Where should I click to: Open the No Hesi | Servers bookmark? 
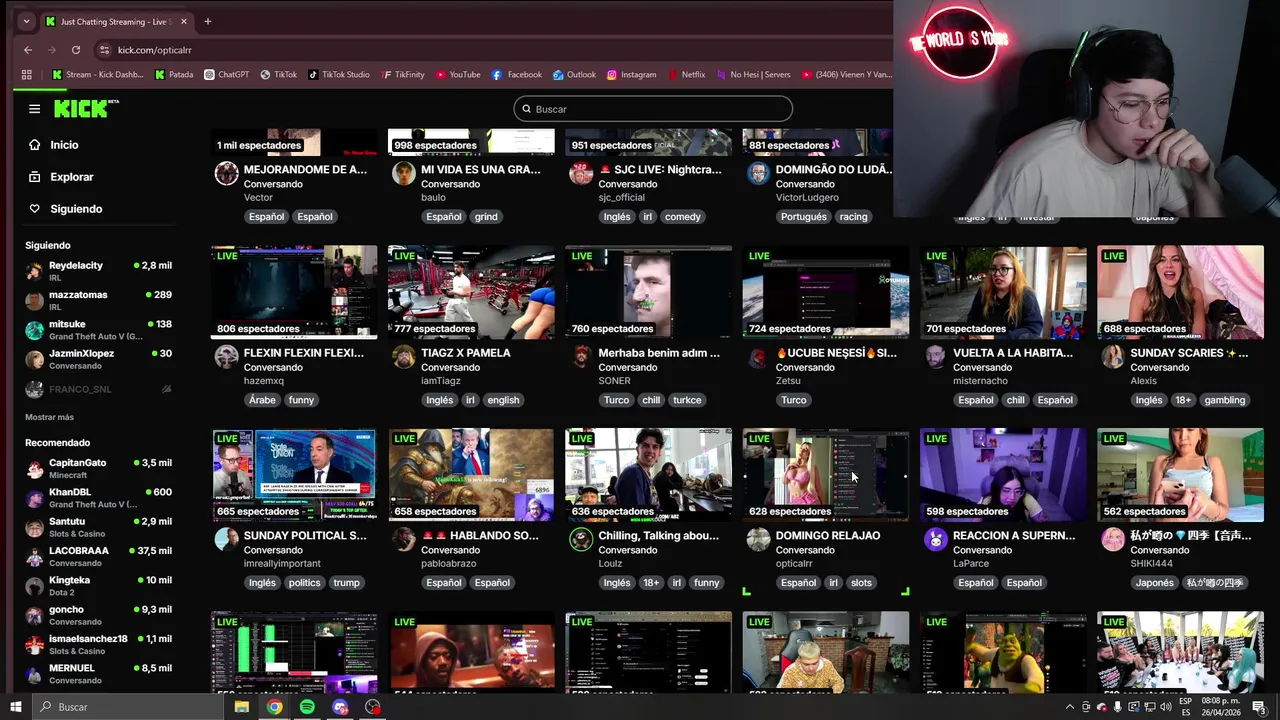tap(753, 75)
